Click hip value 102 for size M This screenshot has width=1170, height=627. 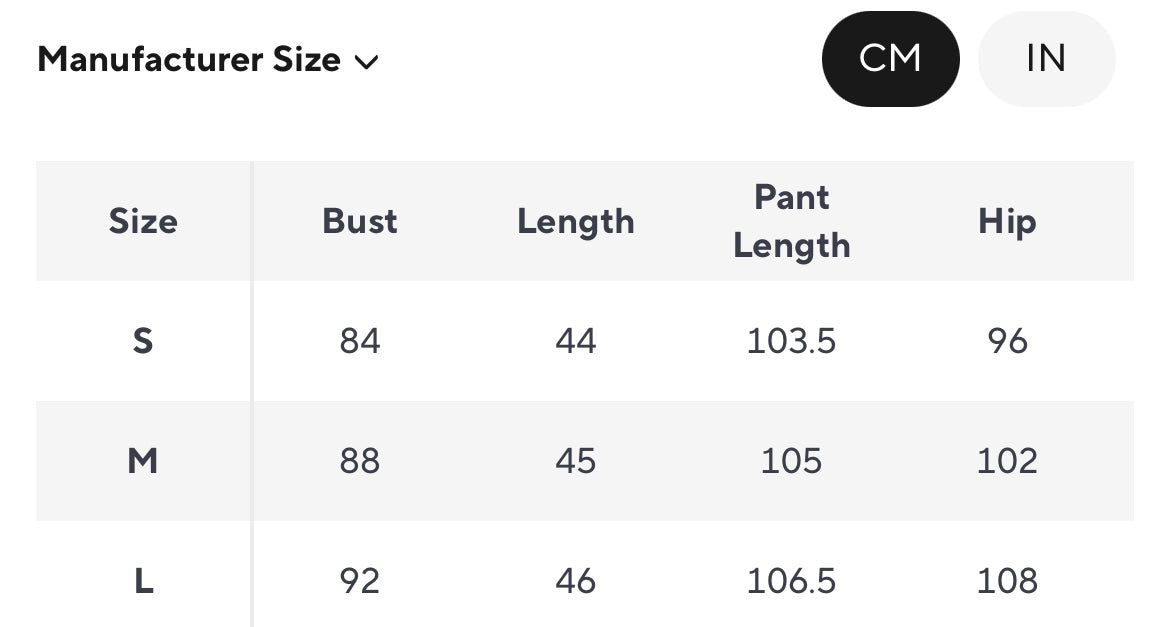[x=1007, y=461]
